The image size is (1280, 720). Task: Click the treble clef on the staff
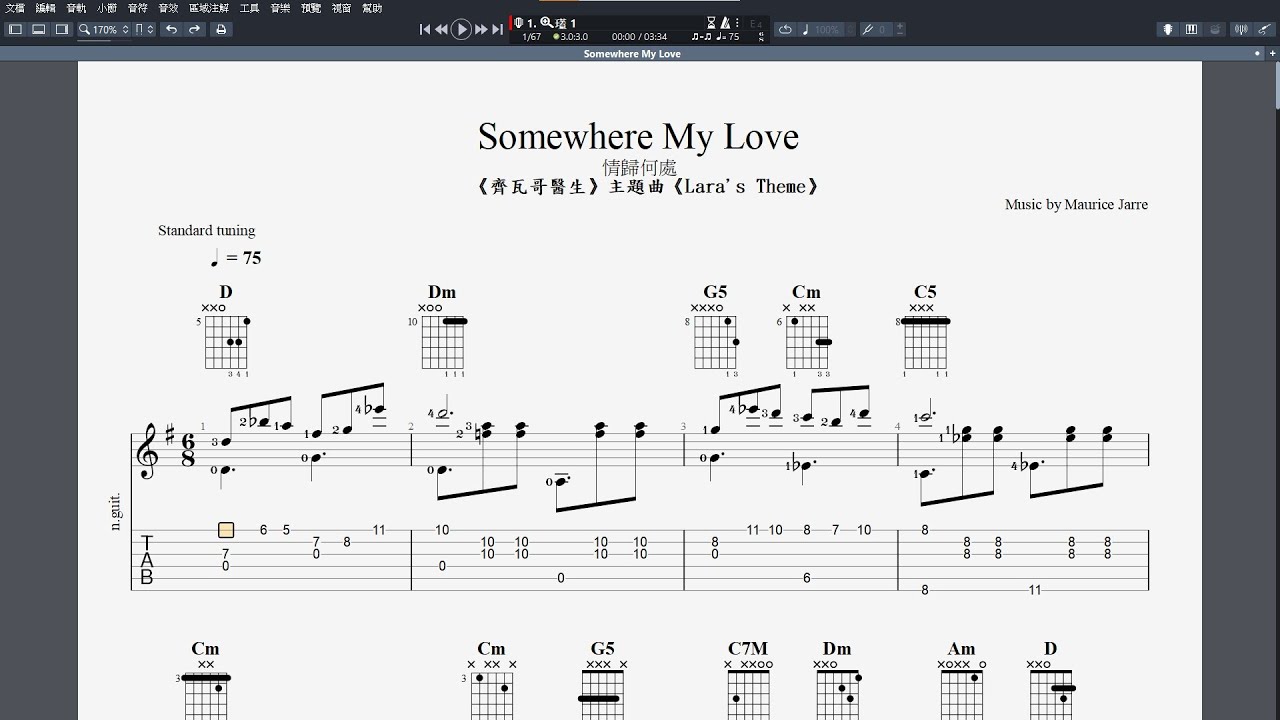click(148, 451)
